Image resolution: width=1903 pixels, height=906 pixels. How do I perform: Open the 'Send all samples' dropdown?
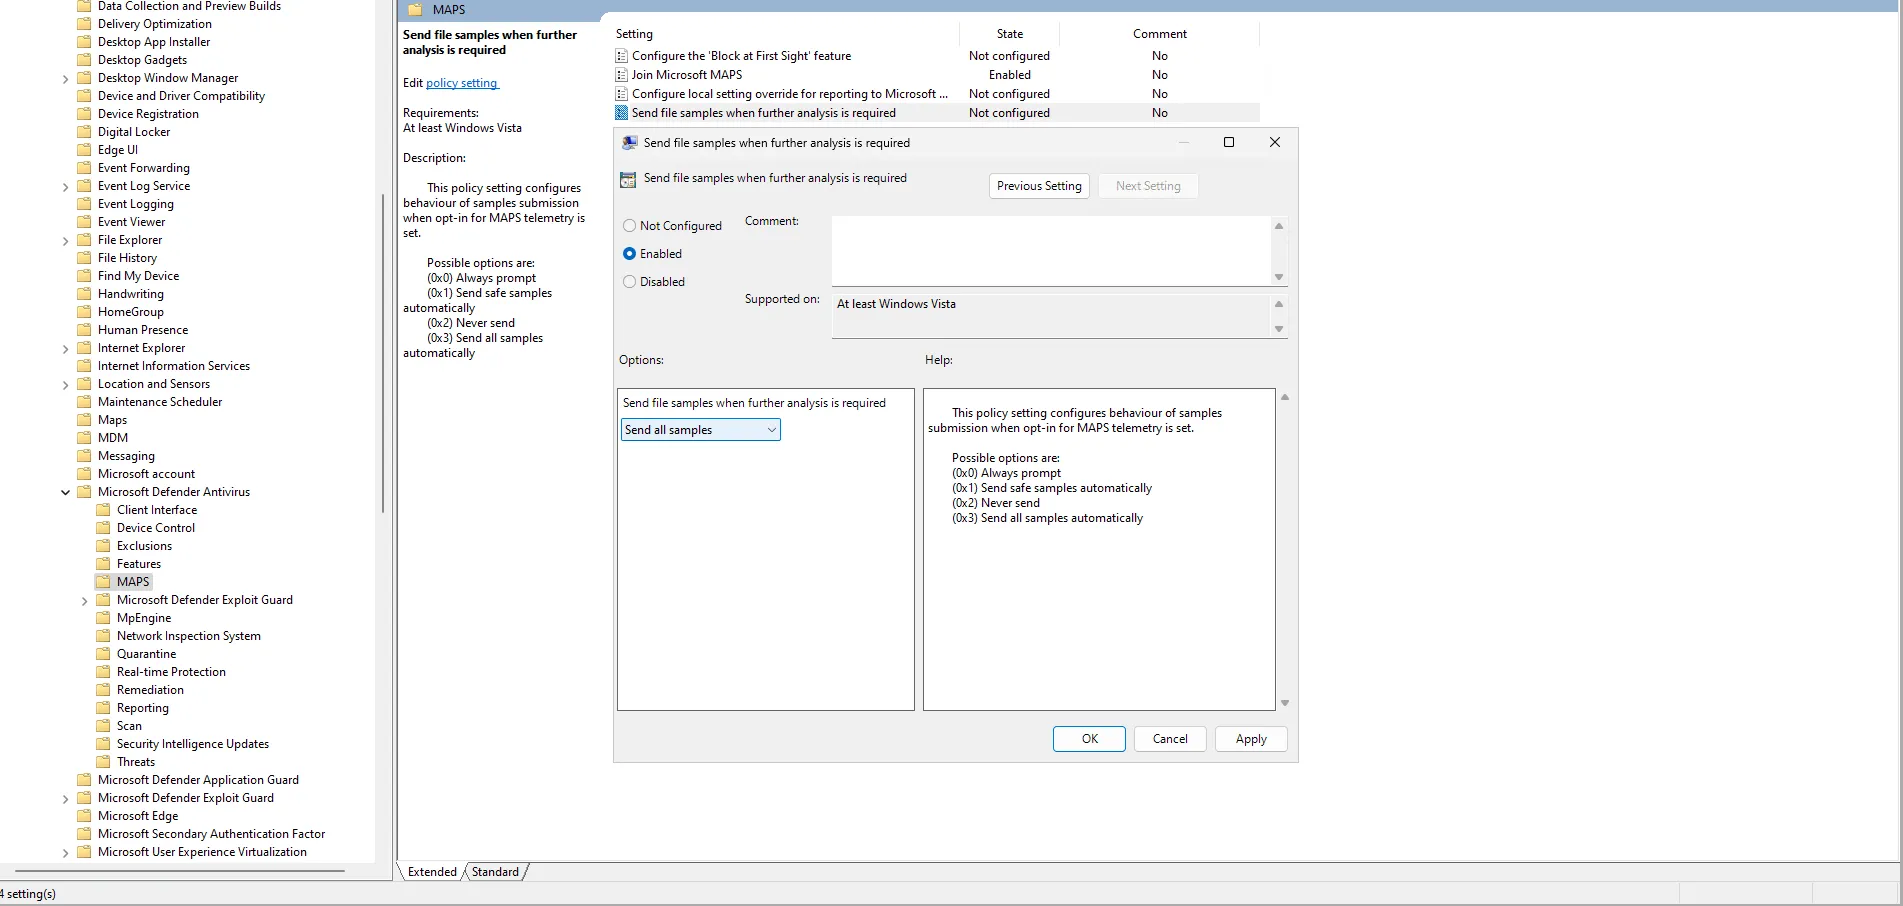click(x=700, y=430)
